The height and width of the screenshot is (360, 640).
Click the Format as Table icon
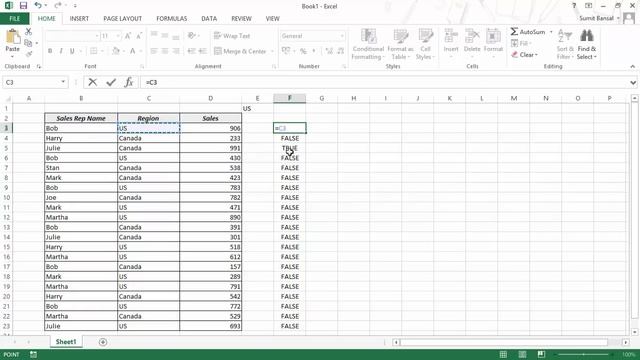400,36
